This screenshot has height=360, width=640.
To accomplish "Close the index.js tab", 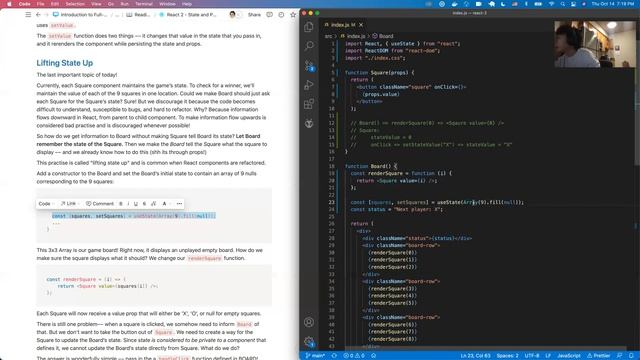I will 361,25.
